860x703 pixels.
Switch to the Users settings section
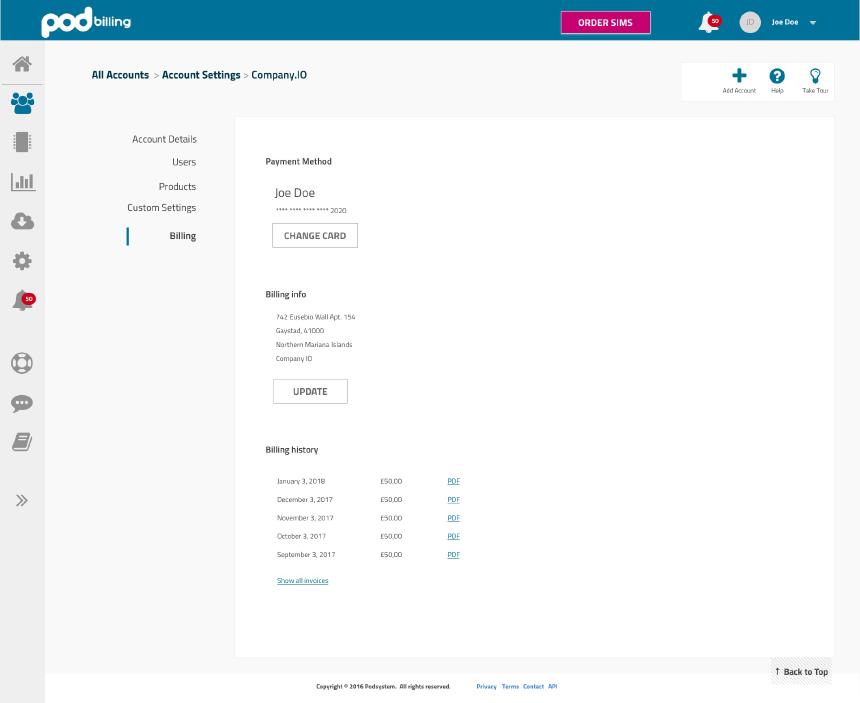tap(184, 162)
